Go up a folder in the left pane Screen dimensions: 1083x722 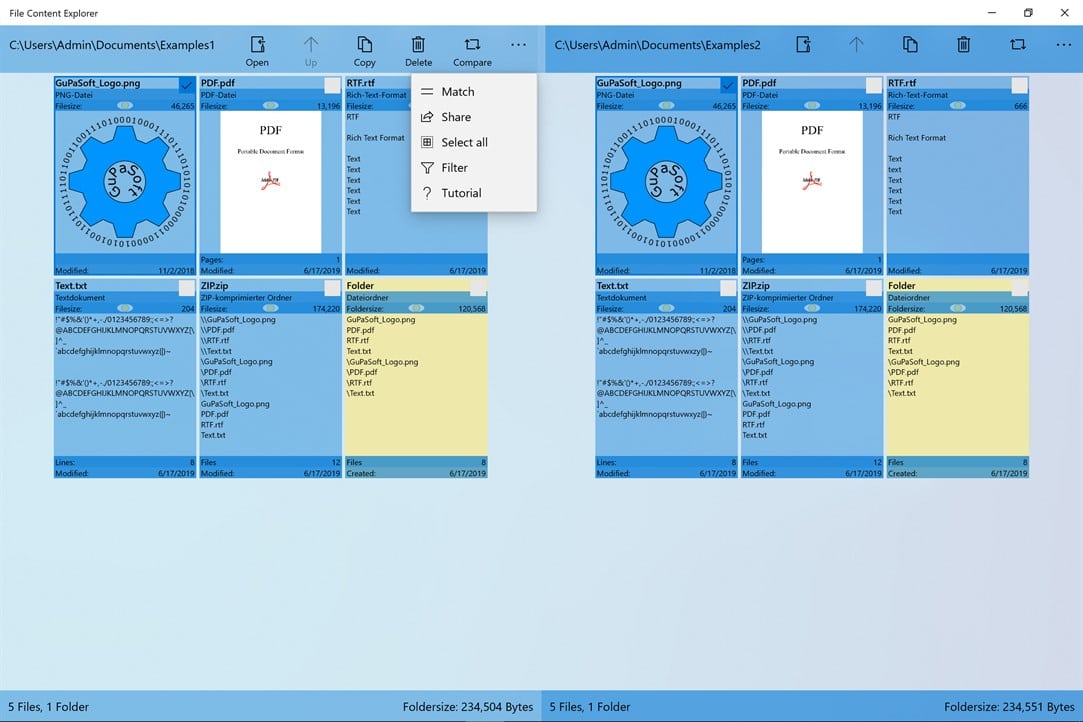[311, 45]
